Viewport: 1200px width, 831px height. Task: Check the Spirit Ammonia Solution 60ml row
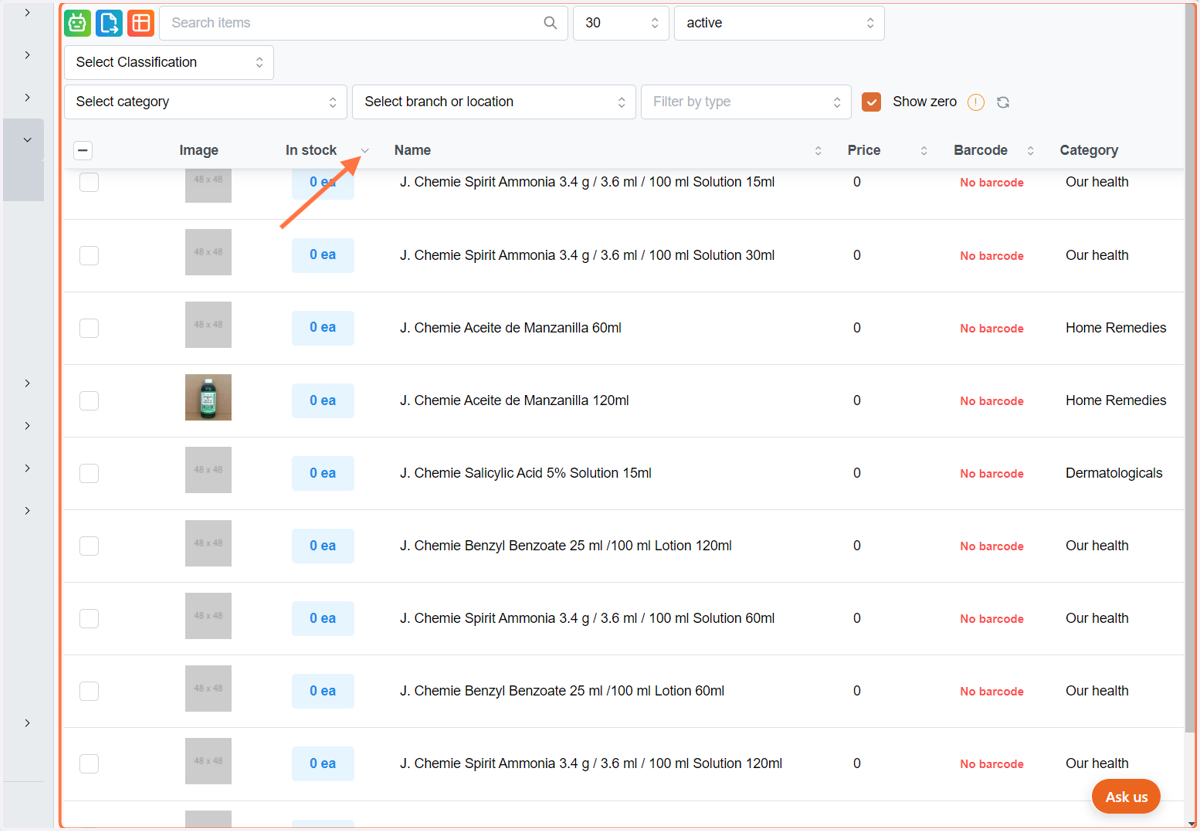[x=89, y=618]
